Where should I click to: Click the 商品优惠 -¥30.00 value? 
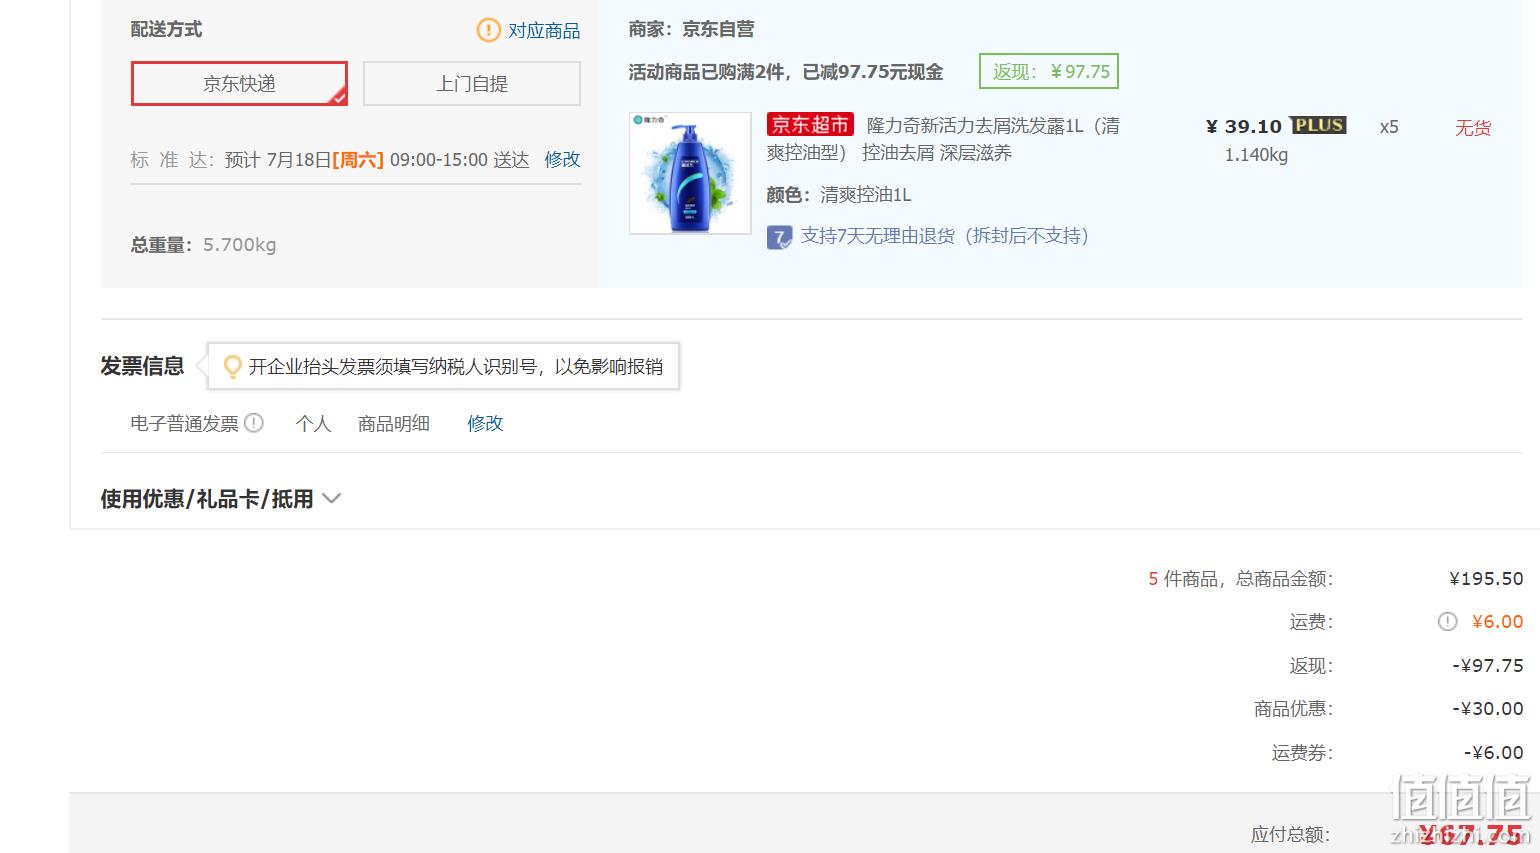pyautogui.click(x=1488, y=709)
